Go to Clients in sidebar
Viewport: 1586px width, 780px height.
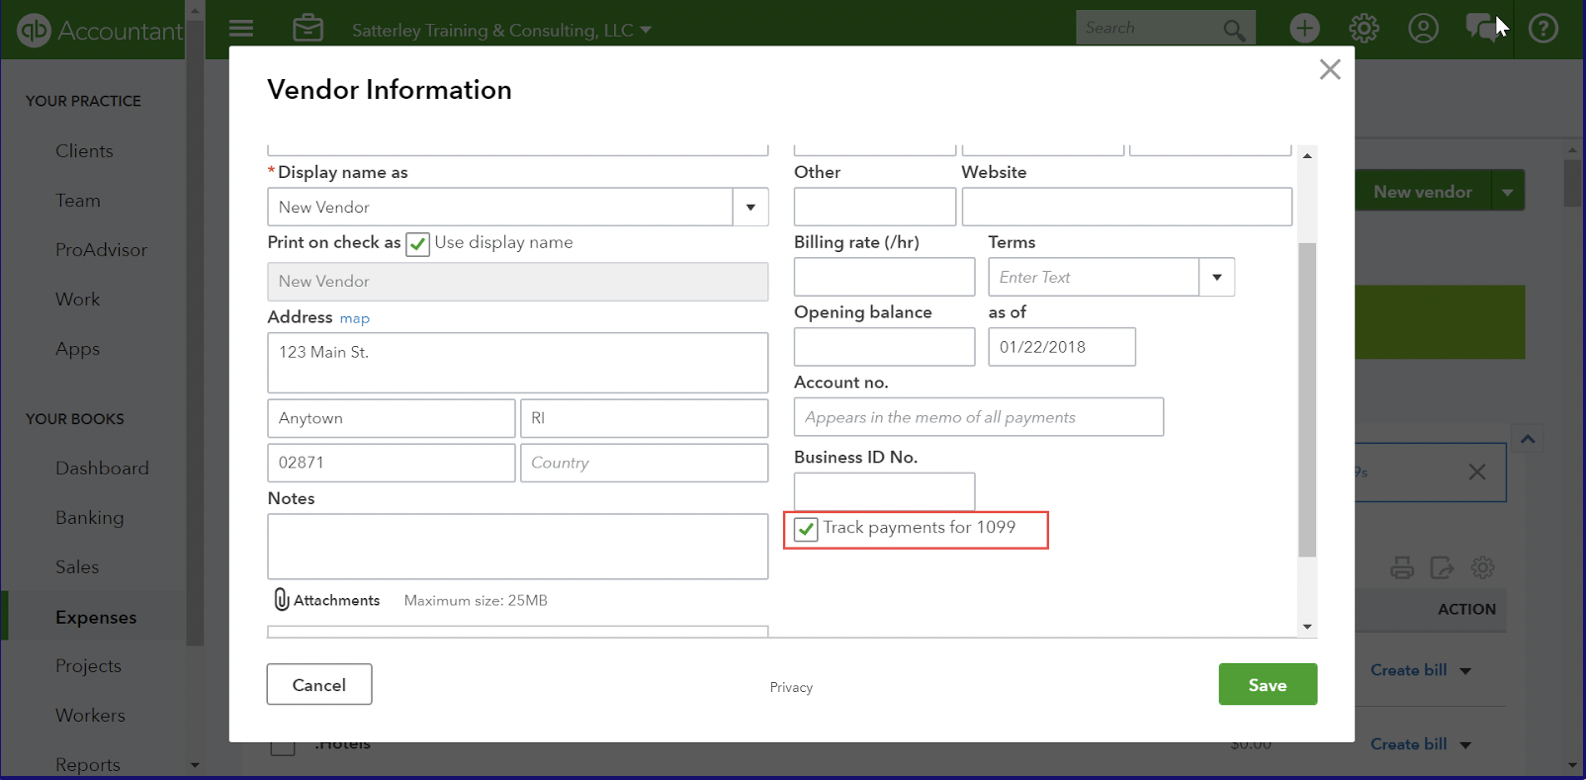pos(84,151)
